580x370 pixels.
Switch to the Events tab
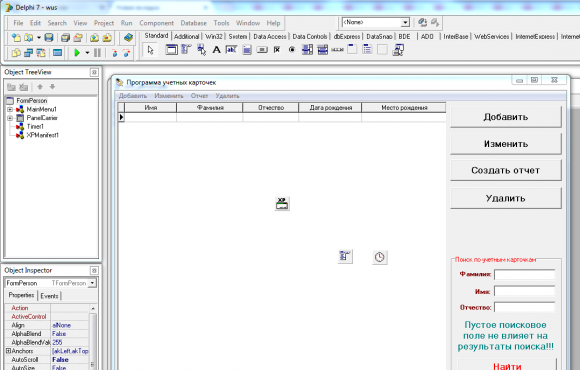pyautogui.click(x=49, y=296)
